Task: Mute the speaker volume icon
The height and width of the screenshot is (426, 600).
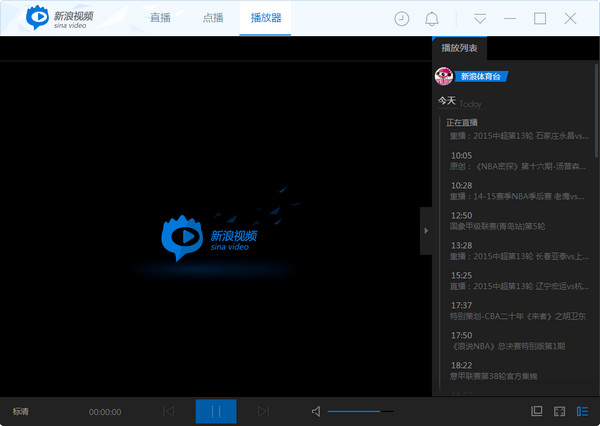Action: 316,411
